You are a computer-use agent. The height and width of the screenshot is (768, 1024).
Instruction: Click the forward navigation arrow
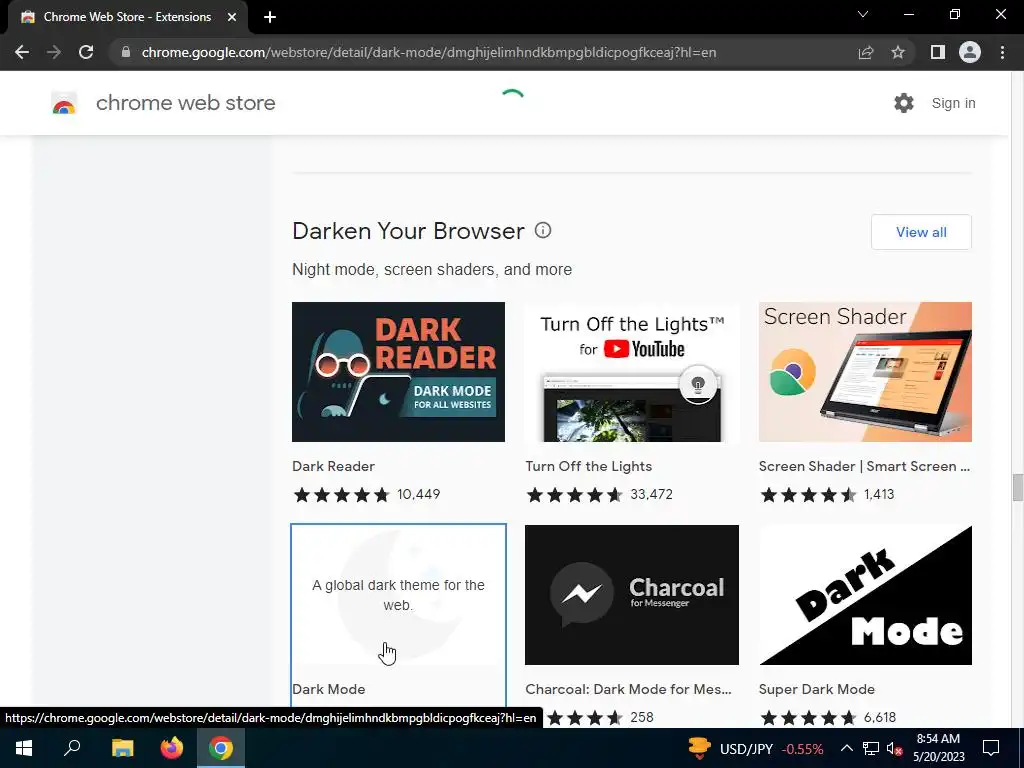pyautogui.click(x=54, y=52)
